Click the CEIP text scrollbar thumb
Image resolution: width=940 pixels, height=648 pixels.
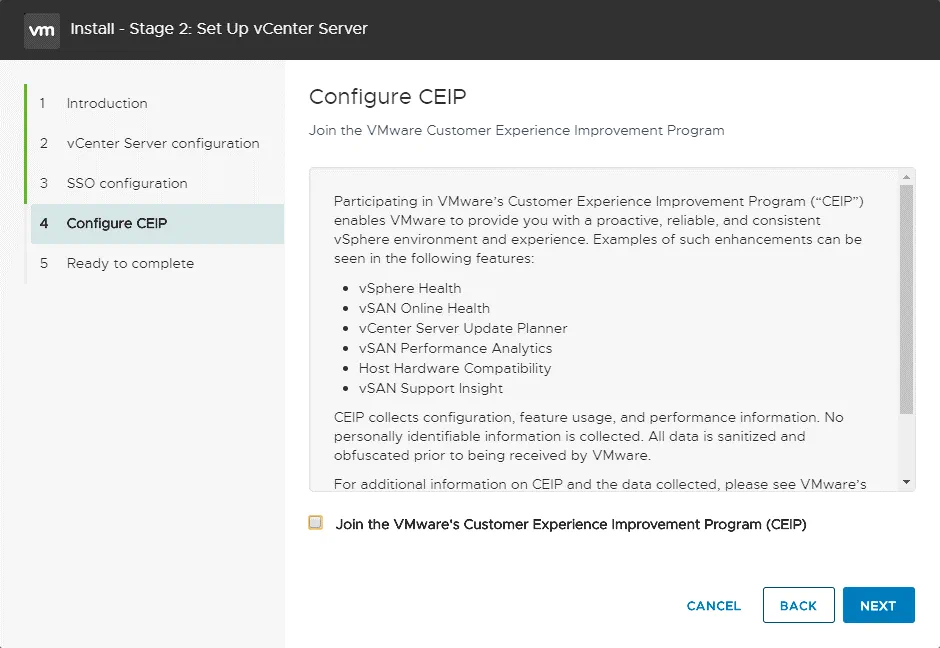906,300
